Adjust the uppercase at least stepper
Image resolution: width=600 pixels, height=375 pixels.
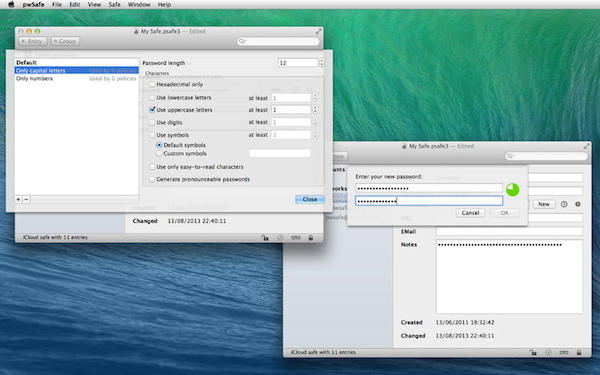(315, 110)
